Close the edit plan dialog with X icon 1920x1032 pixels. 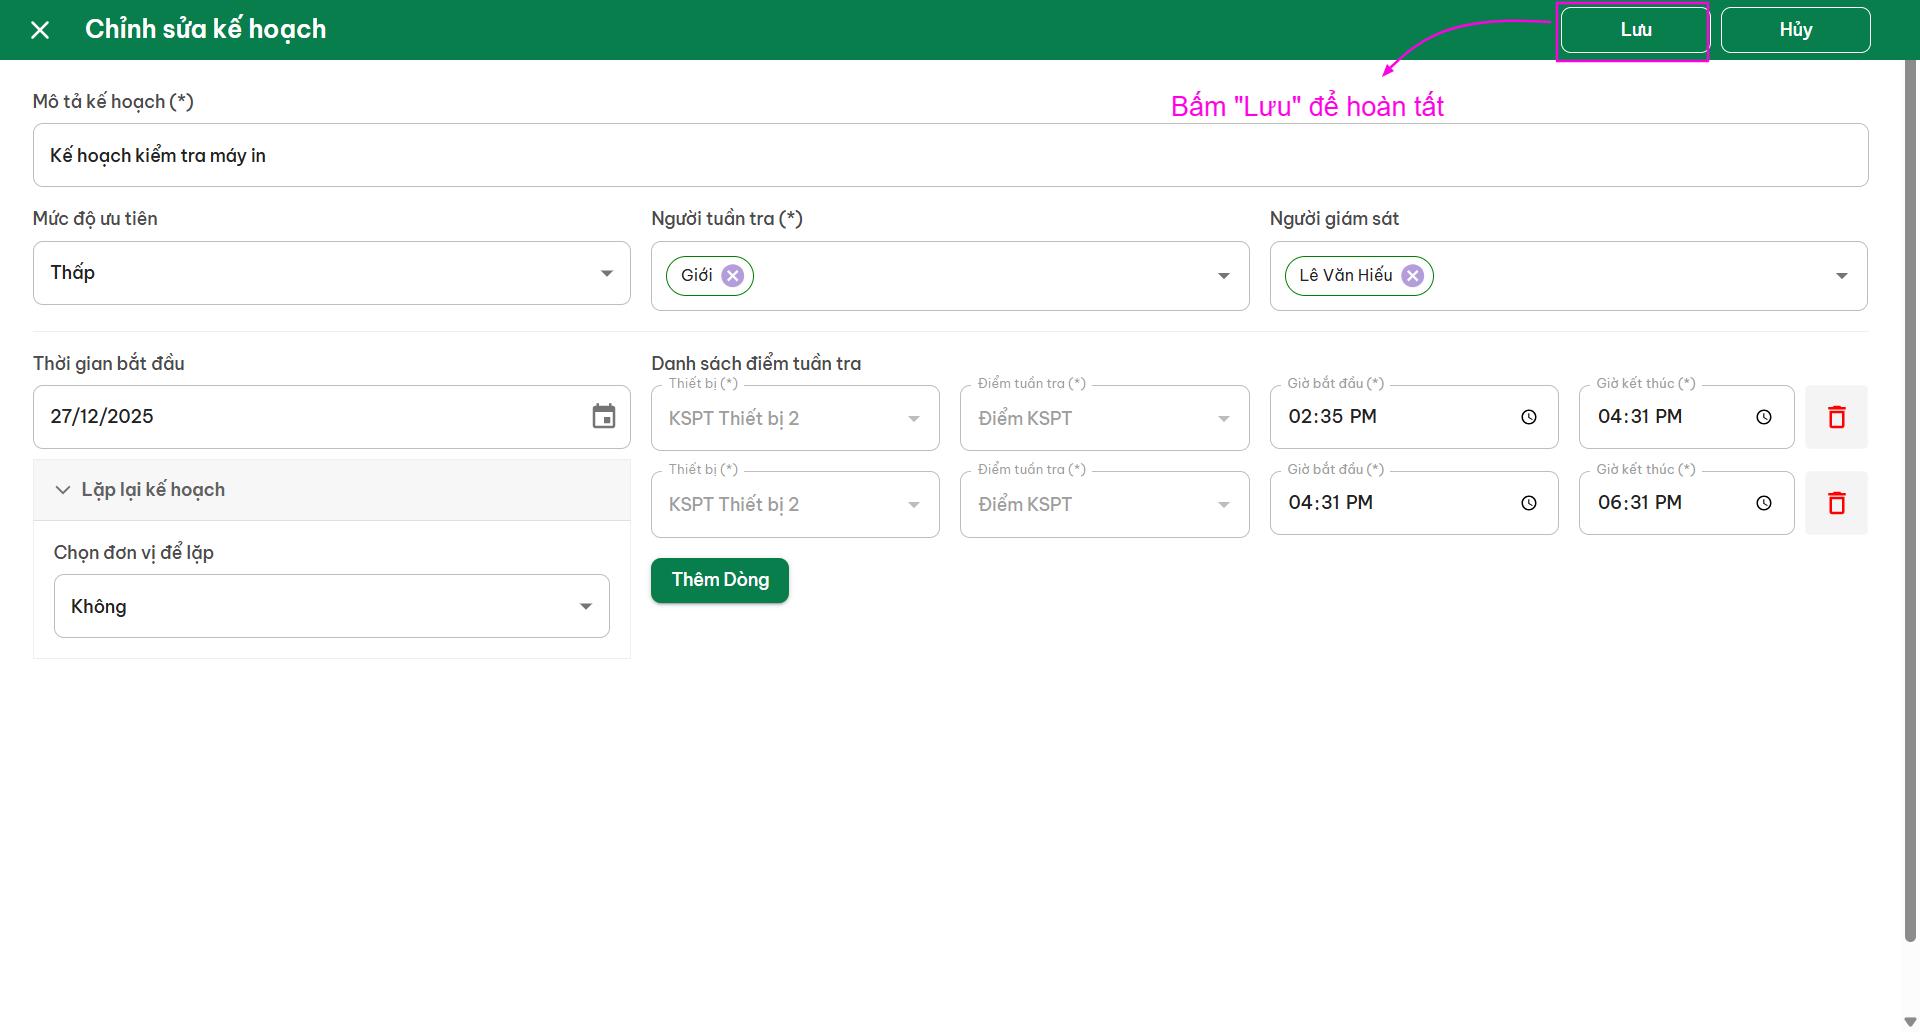40,30
